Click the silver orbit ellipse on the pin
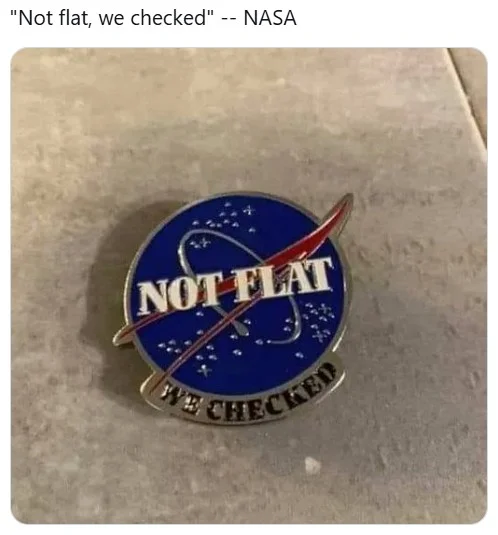Image resolution: width=498 pixels, height=535 pixels. tap(239, 287)
